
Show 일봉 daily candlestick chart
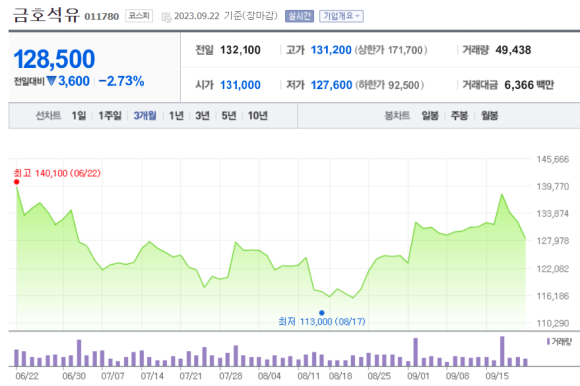pyautogui.click(x=430, y=116)
